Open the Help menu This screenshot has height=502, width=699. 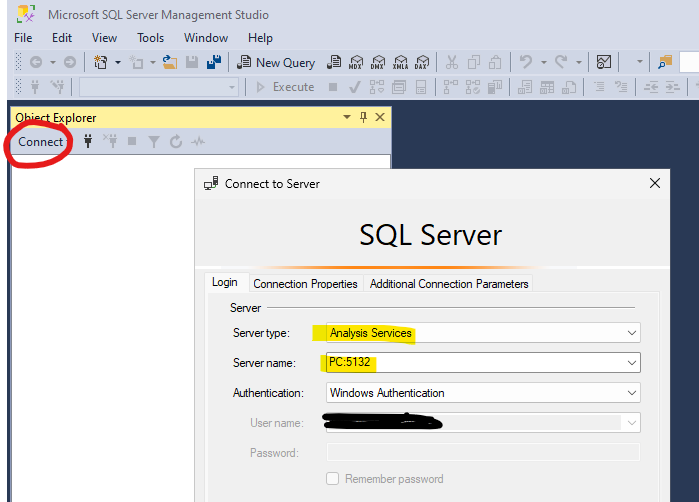[260, 38]
